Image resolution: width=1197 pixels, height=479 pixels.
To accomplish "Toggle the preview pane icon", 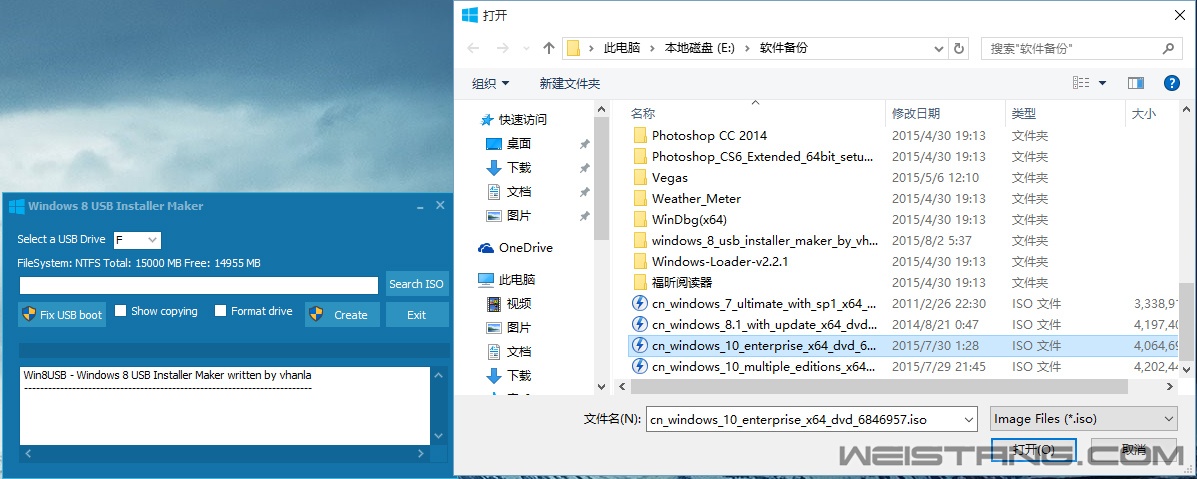I will click(x=1136, y=83).
